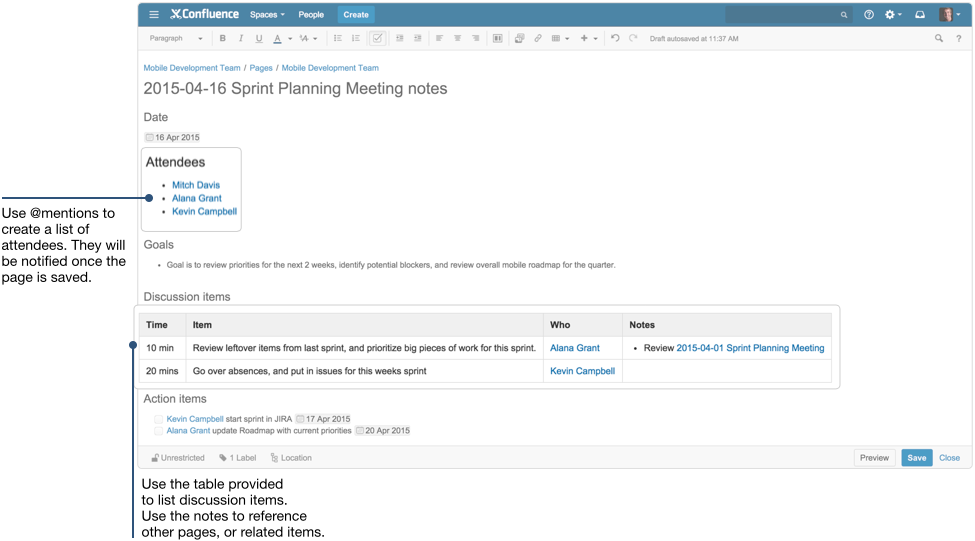Click the Mitch Davis mention
975x541 pixels.
tap(196, 185)
